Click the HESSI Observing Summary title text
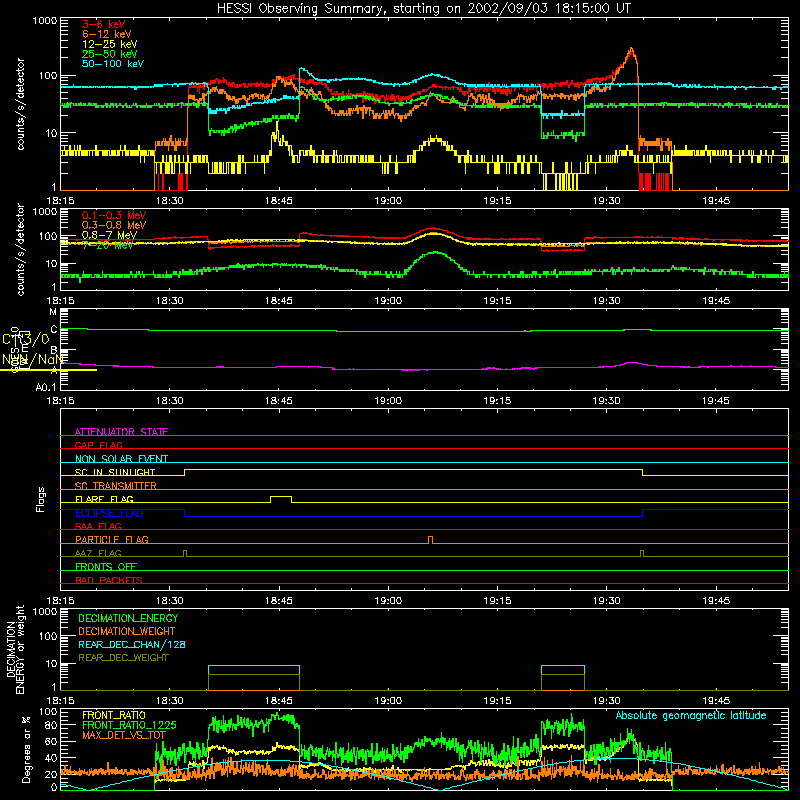Viewport: 800px width, 800px height. click(424, 9)
